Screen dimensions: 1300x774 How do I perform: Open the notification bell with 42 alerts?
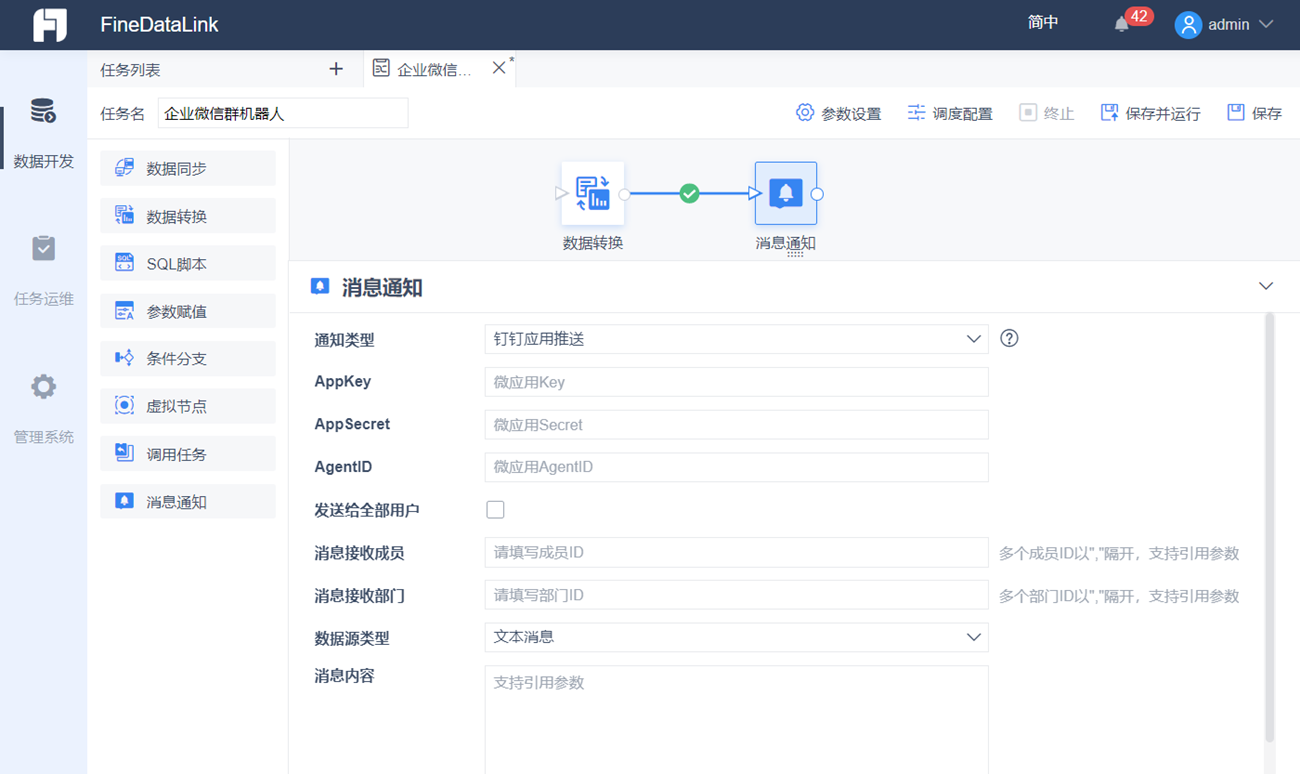pyautogui.click(x=1122, y=24)
